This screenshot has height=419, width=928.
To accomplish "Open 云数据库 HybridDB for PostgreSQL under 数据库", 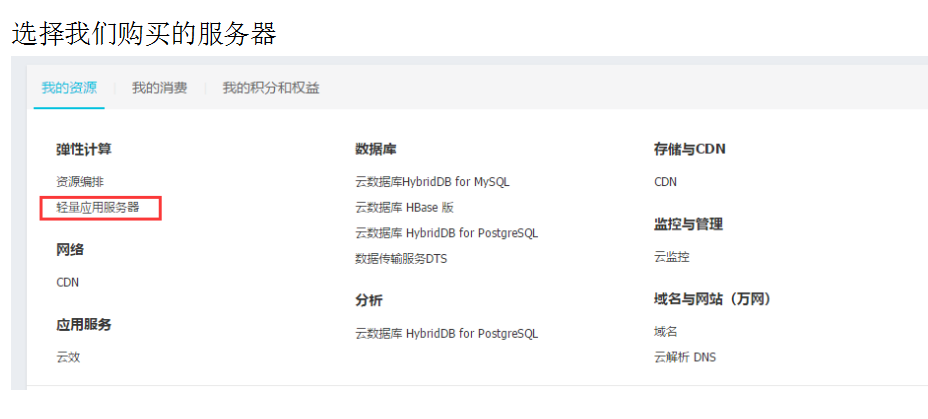I will tap(446, 233).
